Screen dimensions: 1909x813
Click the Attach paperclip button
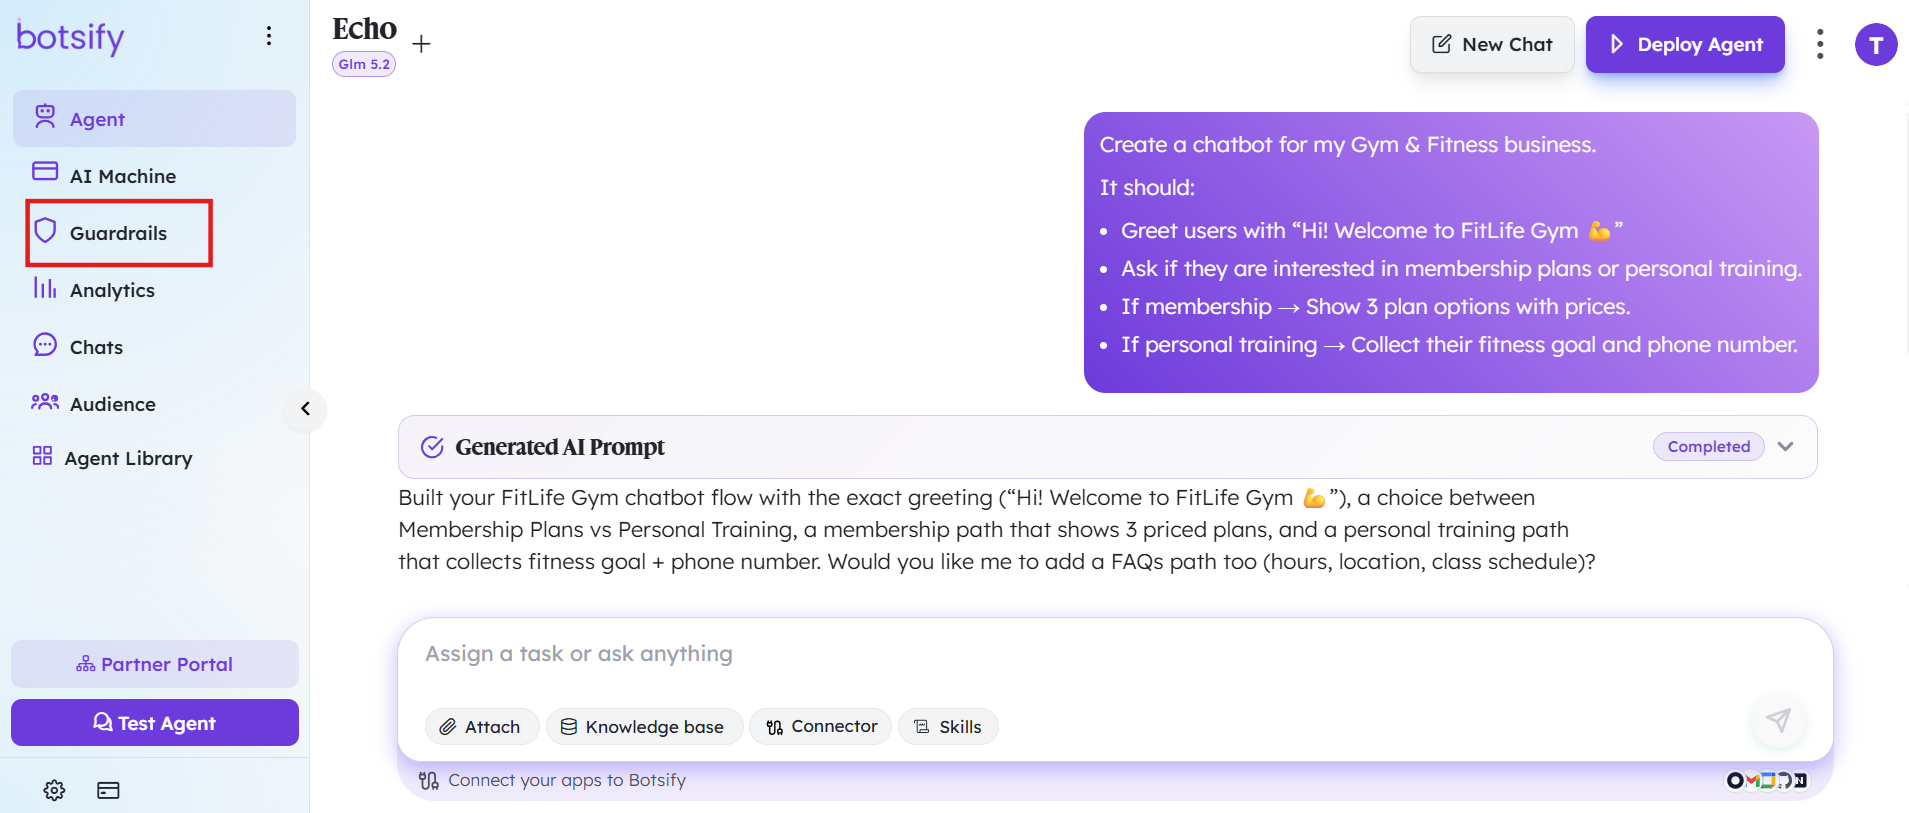[x=482, y=727]
